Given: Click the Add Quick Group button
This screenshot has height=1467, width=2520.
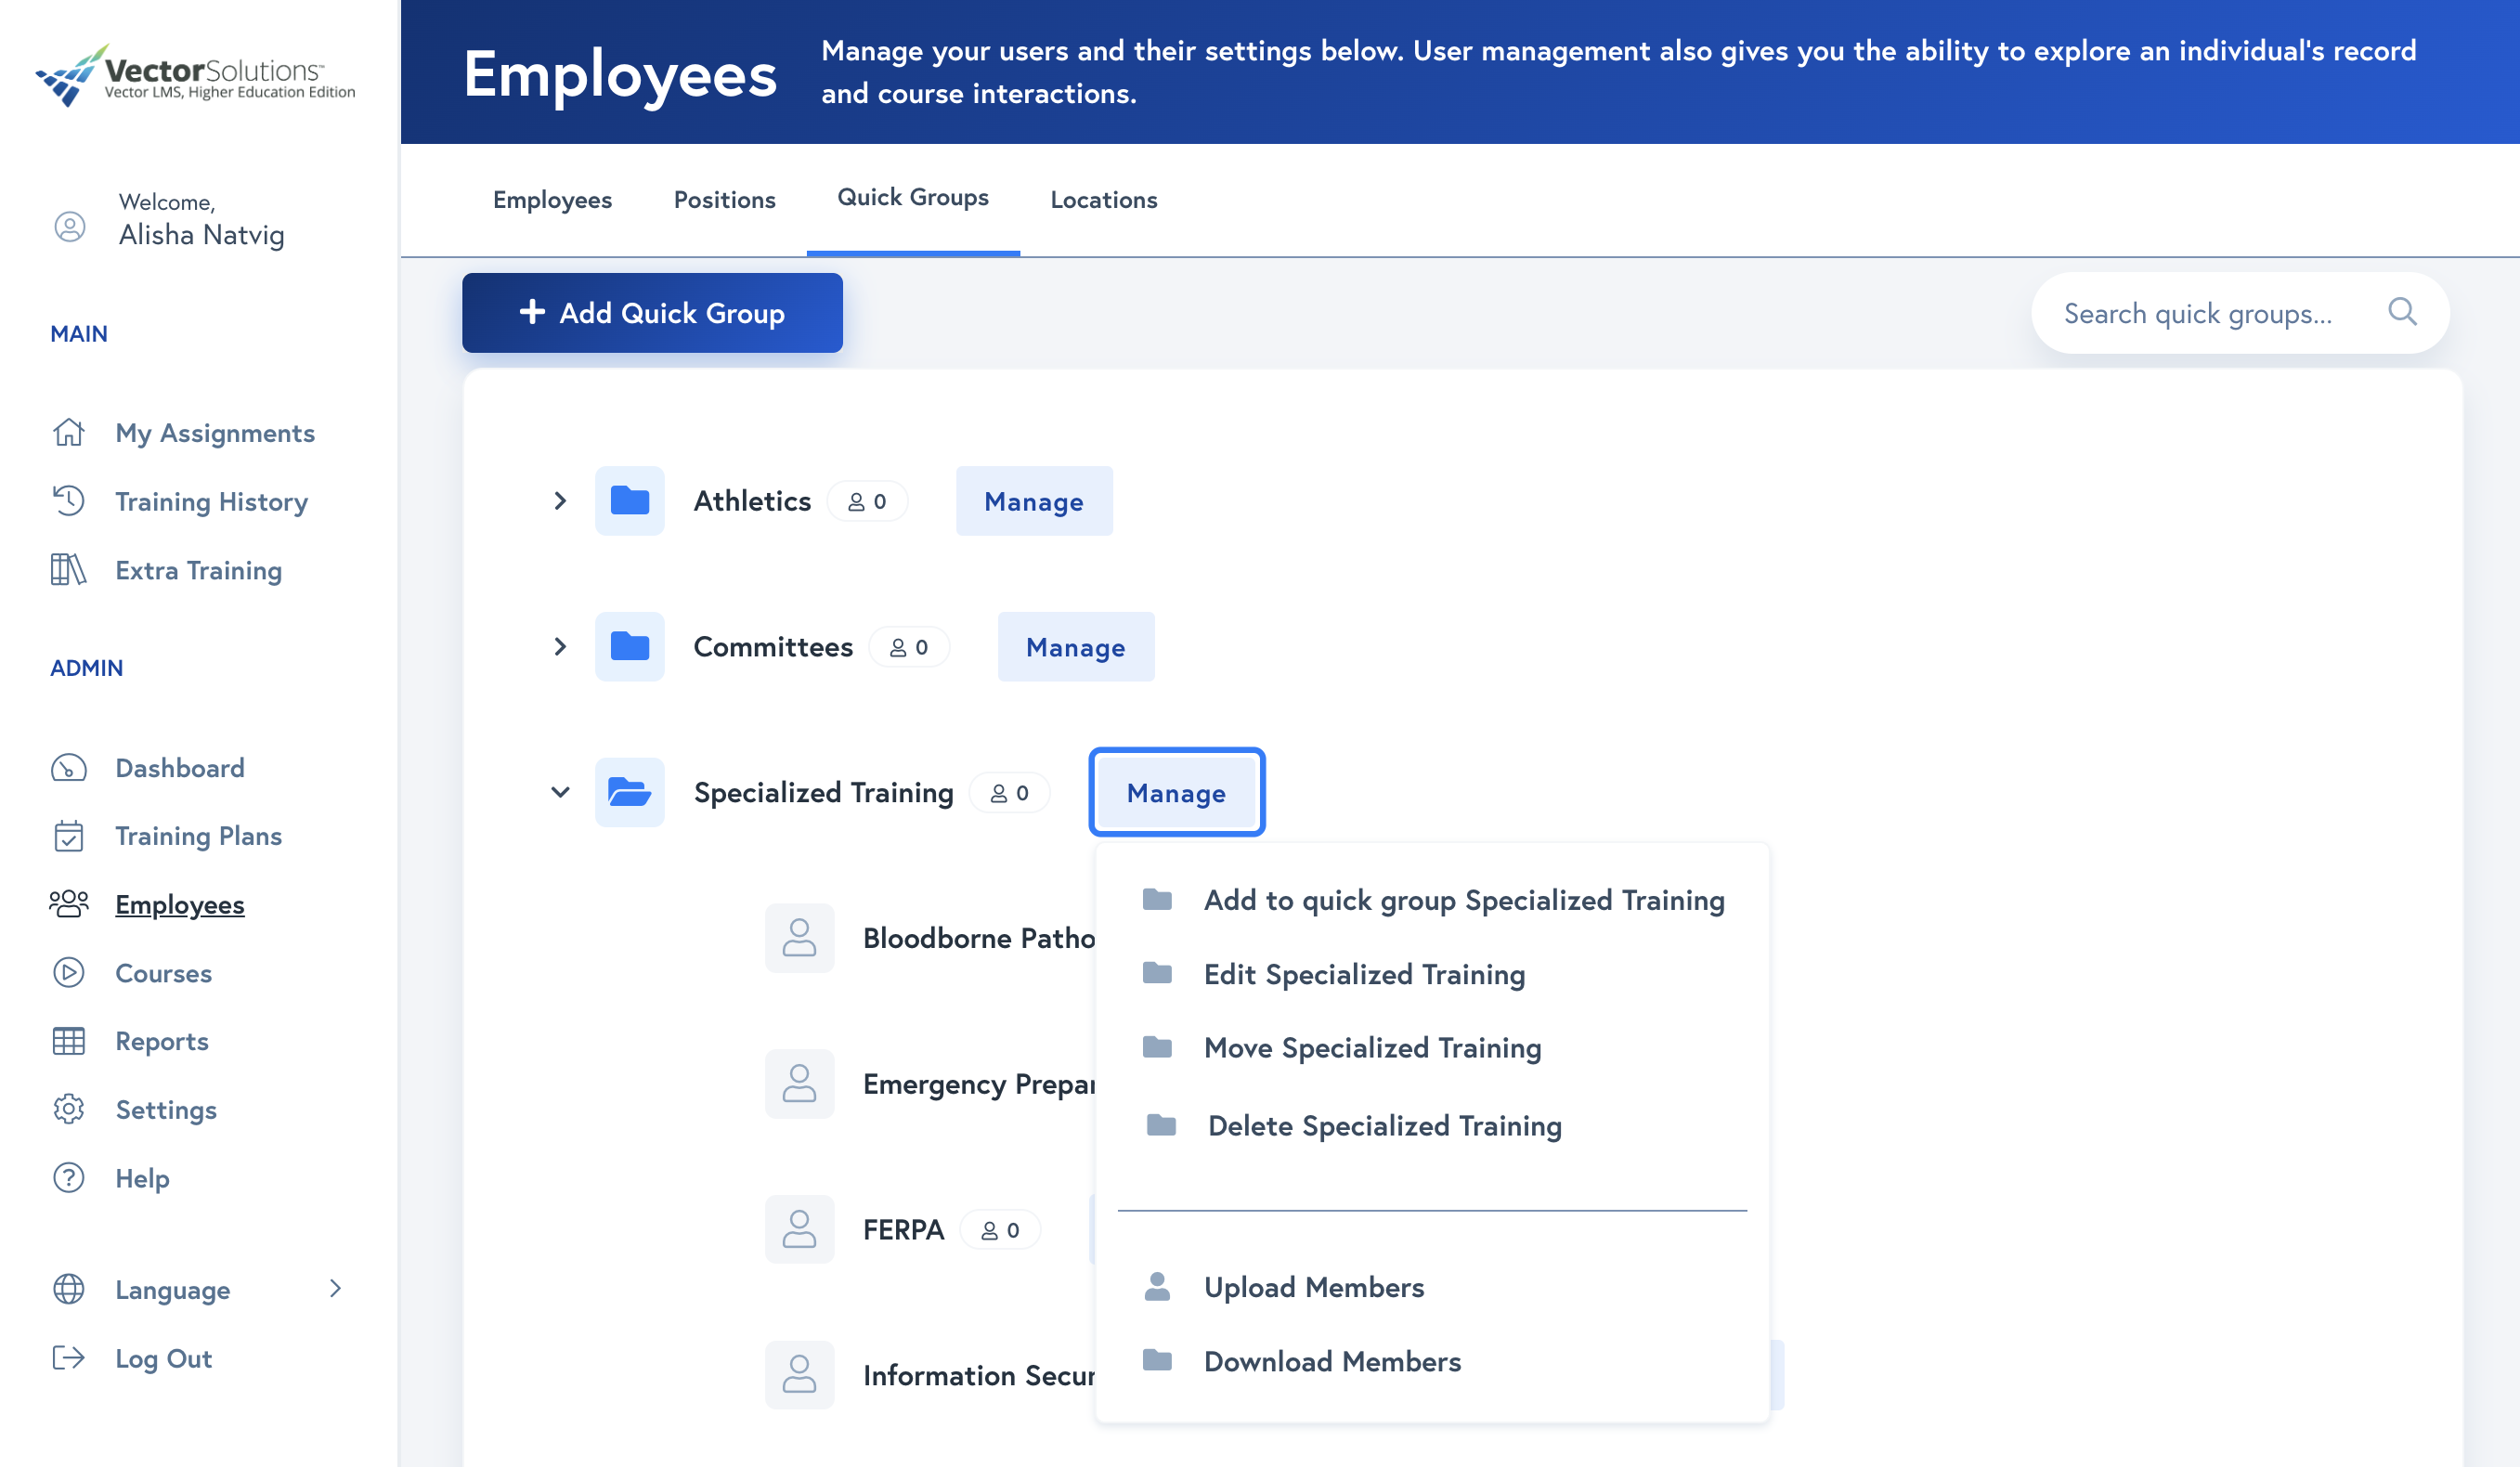Looking at the screenshot, I should 652,313.
